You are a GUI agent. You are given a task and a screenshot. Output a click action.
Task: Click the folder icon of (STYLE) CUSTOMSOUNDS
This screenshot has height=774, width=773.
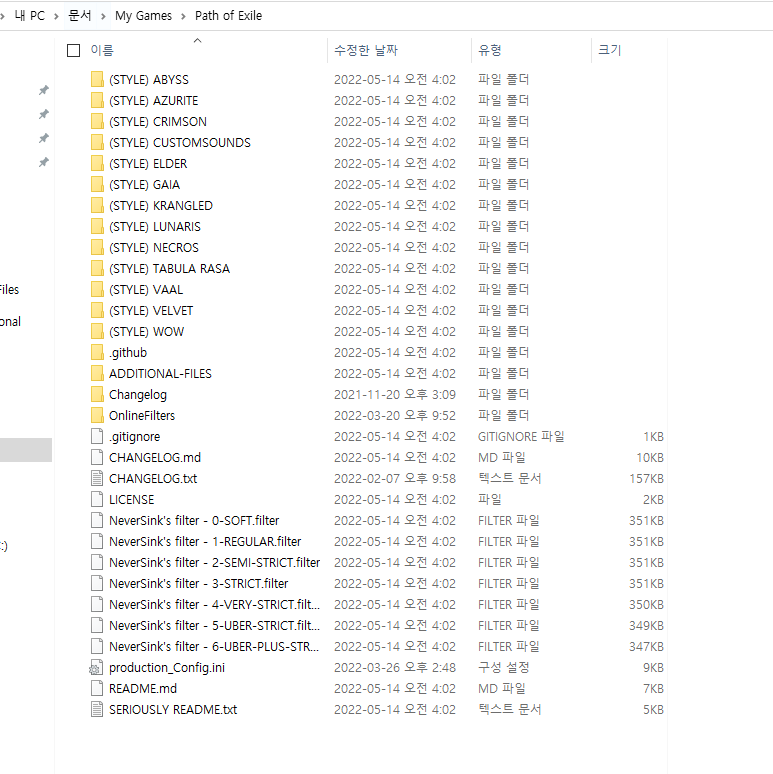(97, 143)
